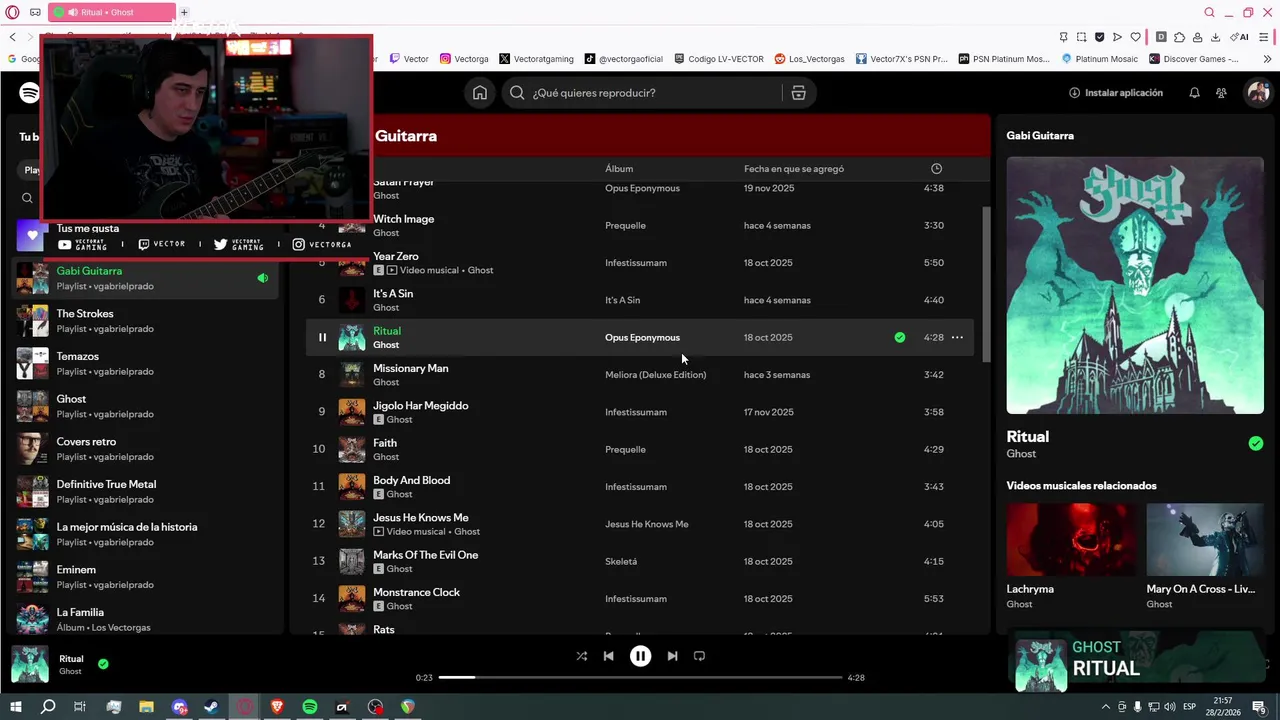The width and height of the screenshot is (1280, 720).
Task: Open Codigo LV-VECTOR bookmark
Action: (719, 59)
